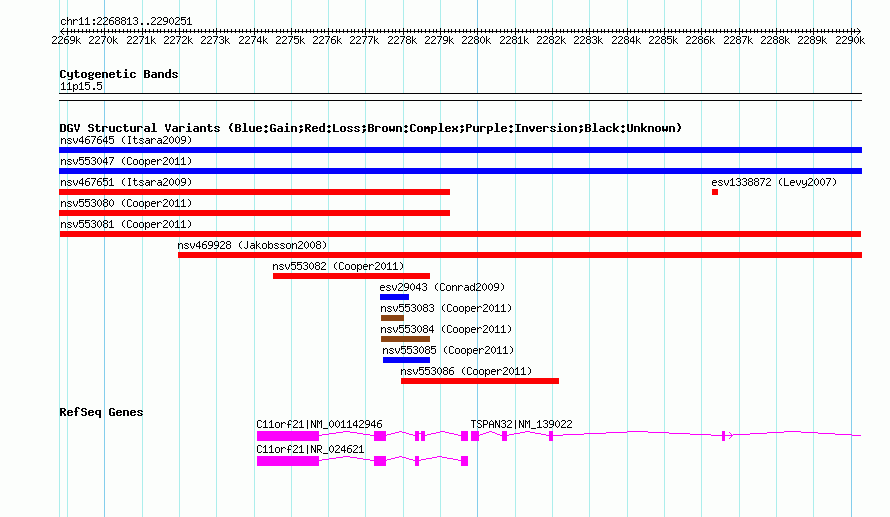Viewport: 890px width, 517px height.
Task: Click the C11orf21|NM_001142946 gene label
Action: click(319, 424)
